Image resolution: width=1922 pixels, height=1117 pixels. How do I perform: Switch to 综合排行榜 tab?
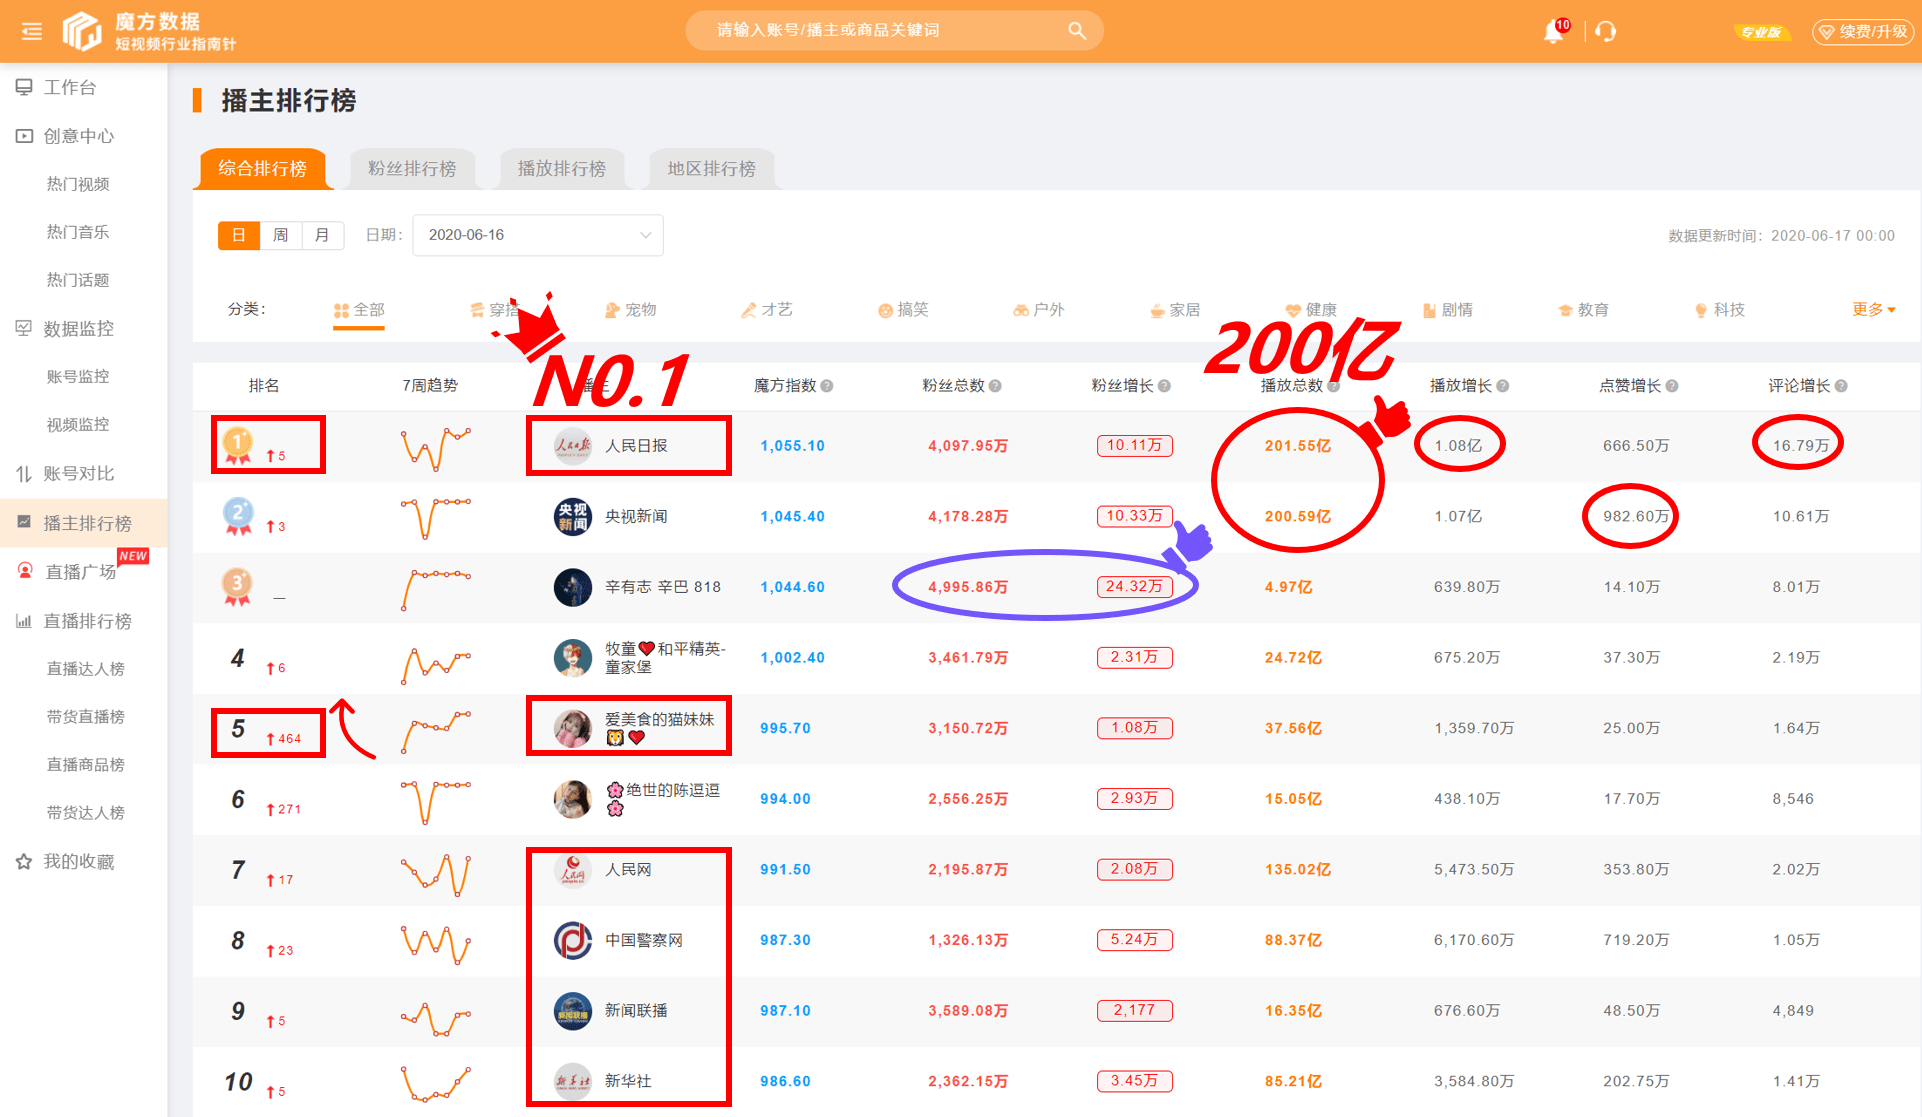click(x=263, y=169)
